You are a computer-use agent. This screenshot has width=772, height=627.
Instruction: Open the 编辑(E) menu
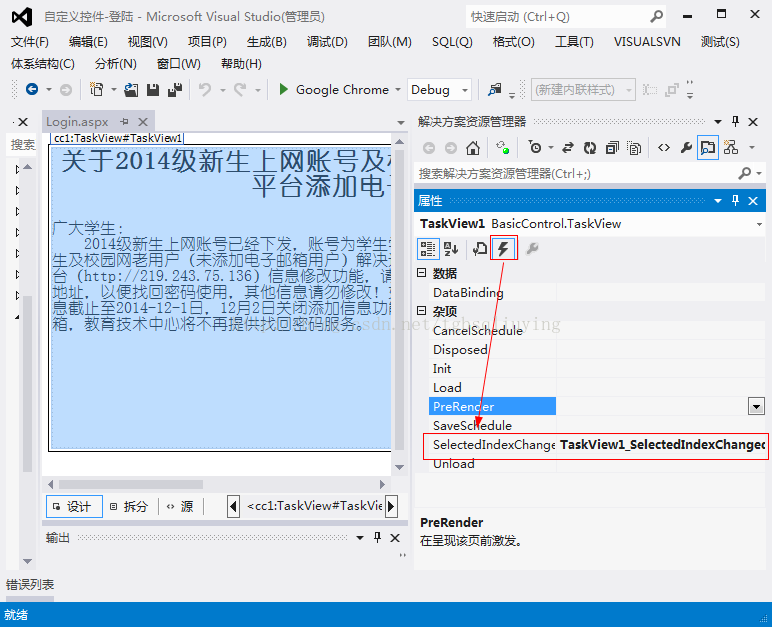[88, 42]
